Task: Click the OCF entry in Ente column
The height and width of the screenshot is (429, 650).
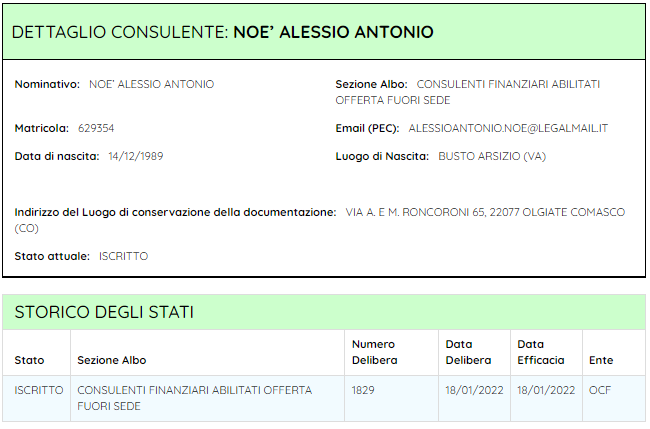Action: [599, 390]
